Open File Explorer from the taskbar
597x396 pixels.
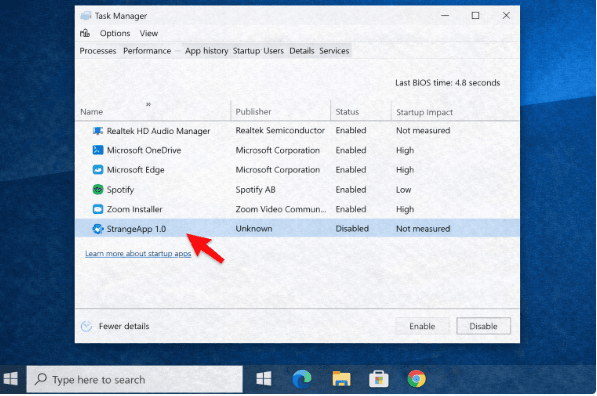[341, 379]
